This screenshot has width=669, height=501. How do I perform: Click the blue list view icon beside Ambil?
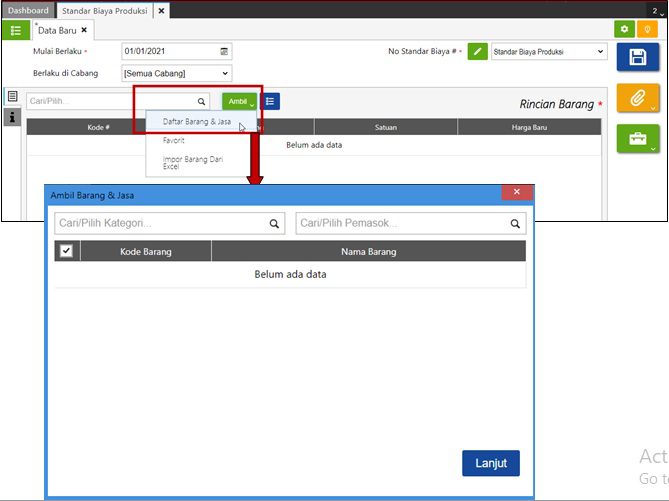click(x=271, y=101)
